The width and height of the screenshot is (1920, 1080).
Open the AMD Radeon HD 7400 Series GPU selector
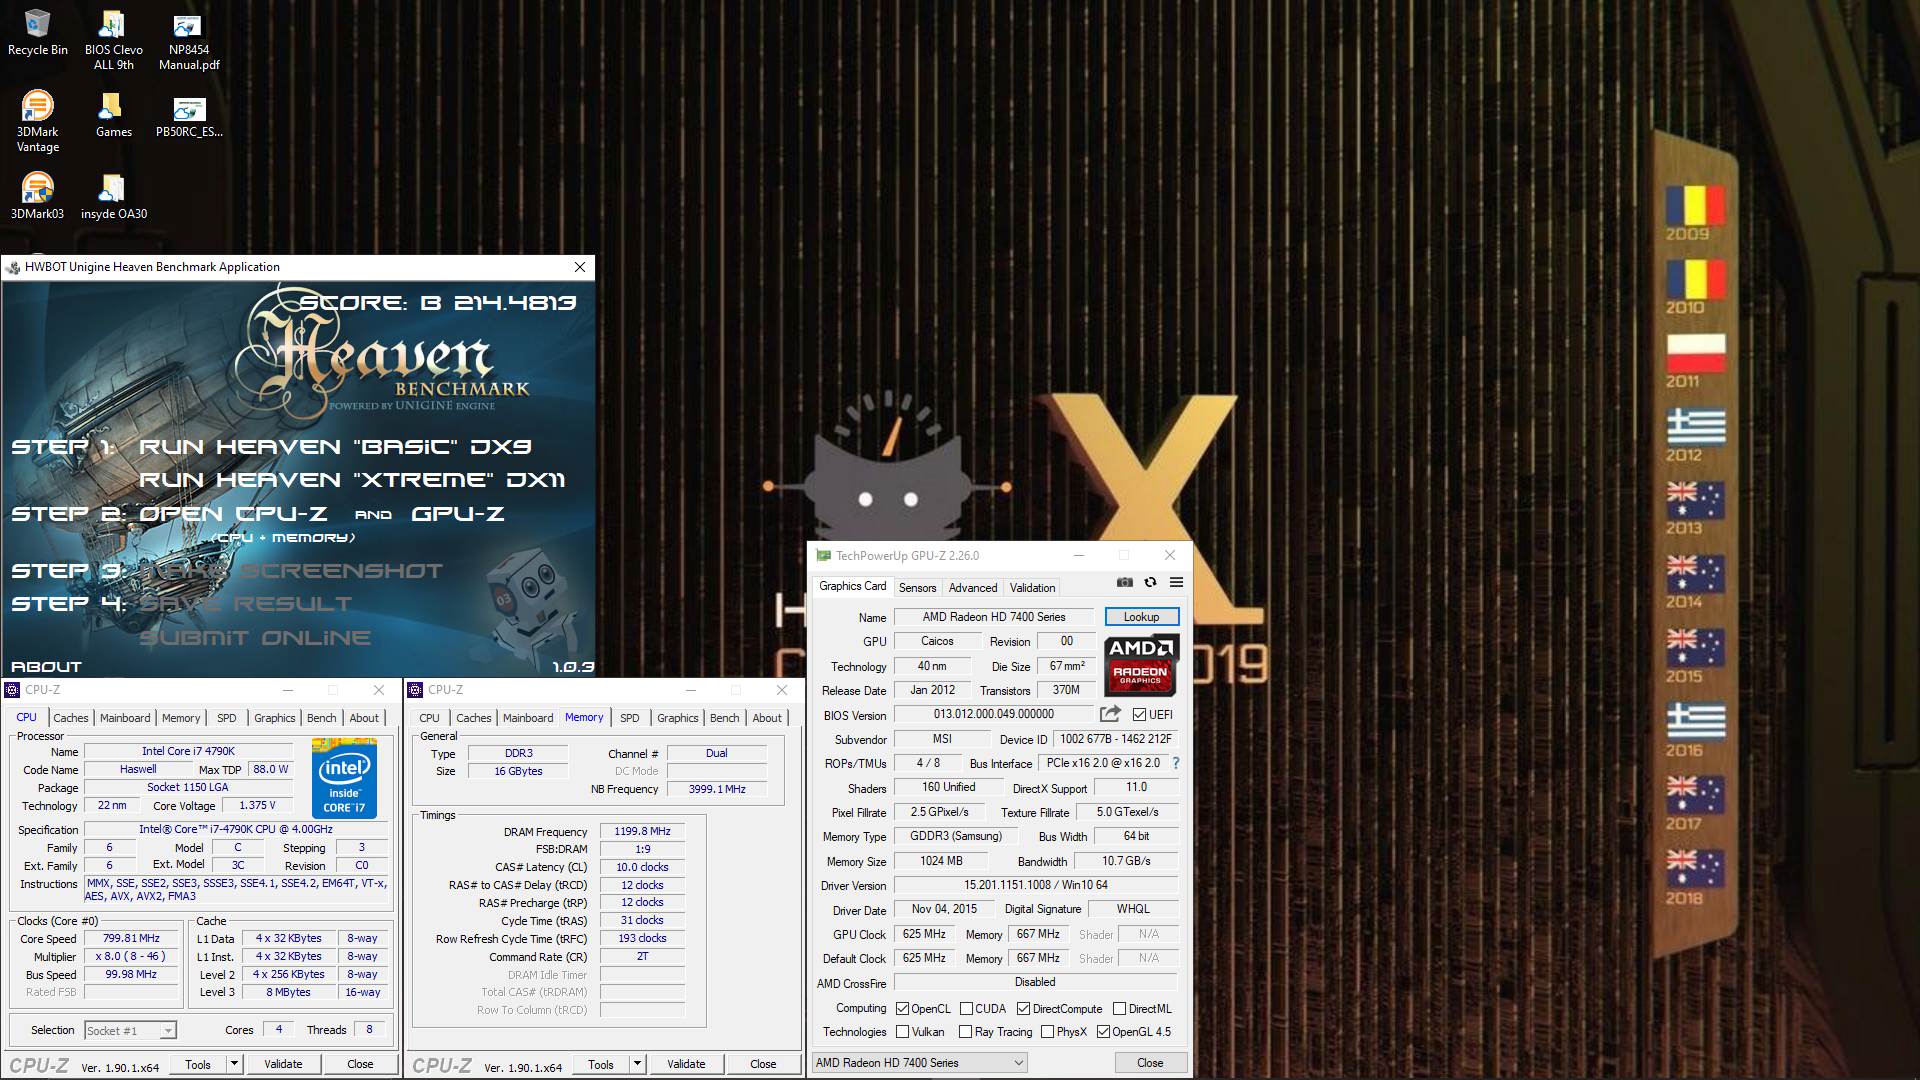click(x=919, y=1062)
